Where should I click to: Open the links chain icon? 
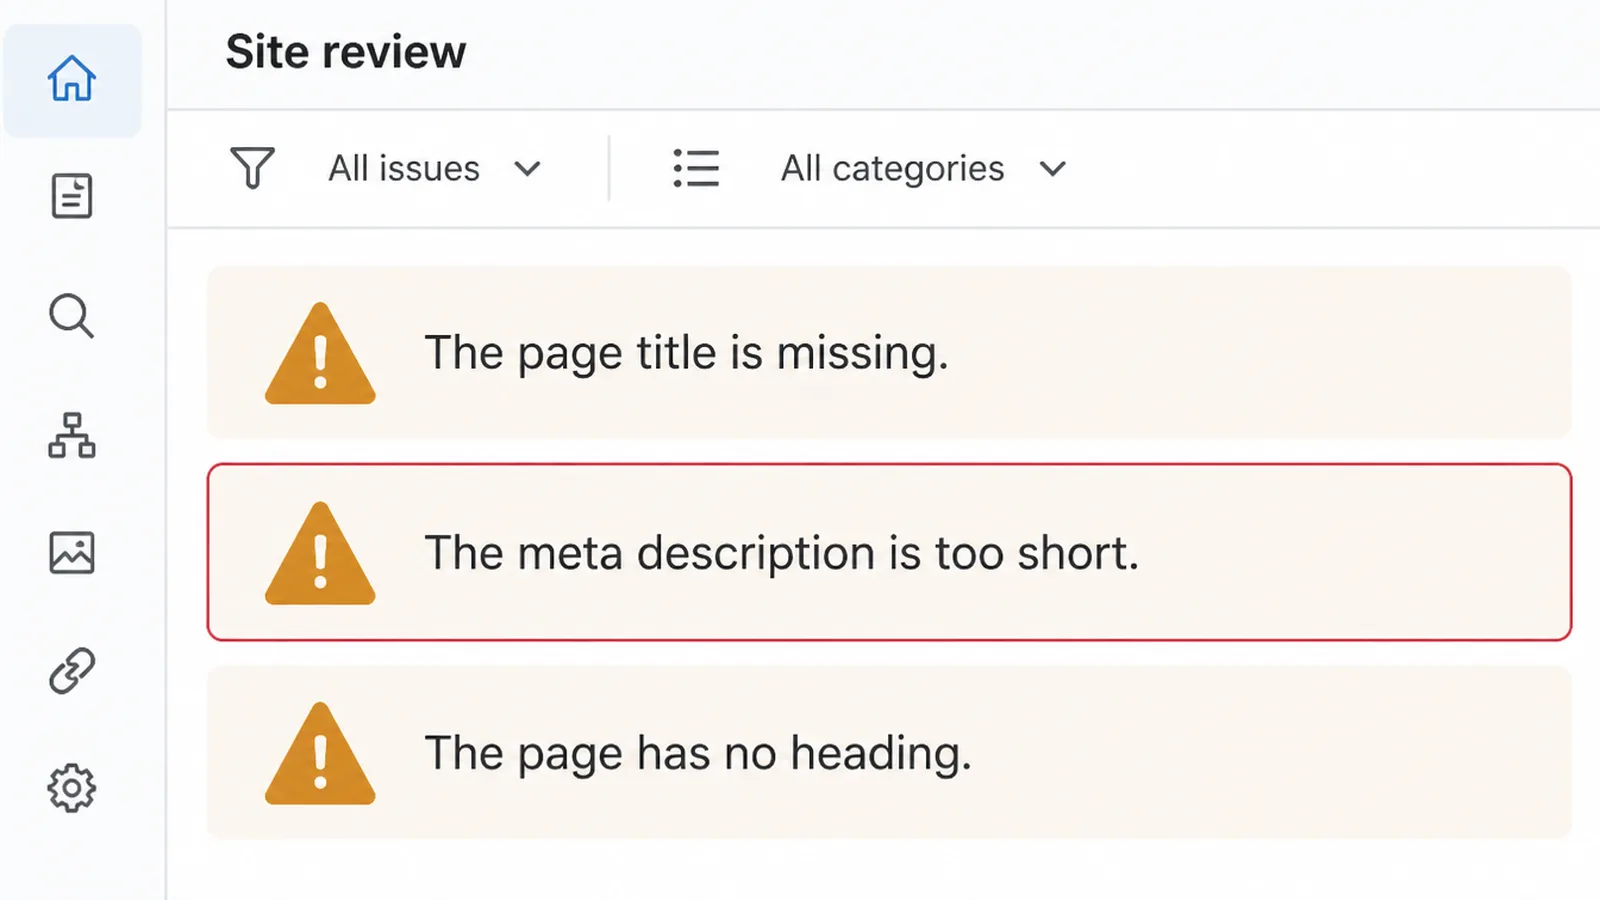tap(72, 670)
